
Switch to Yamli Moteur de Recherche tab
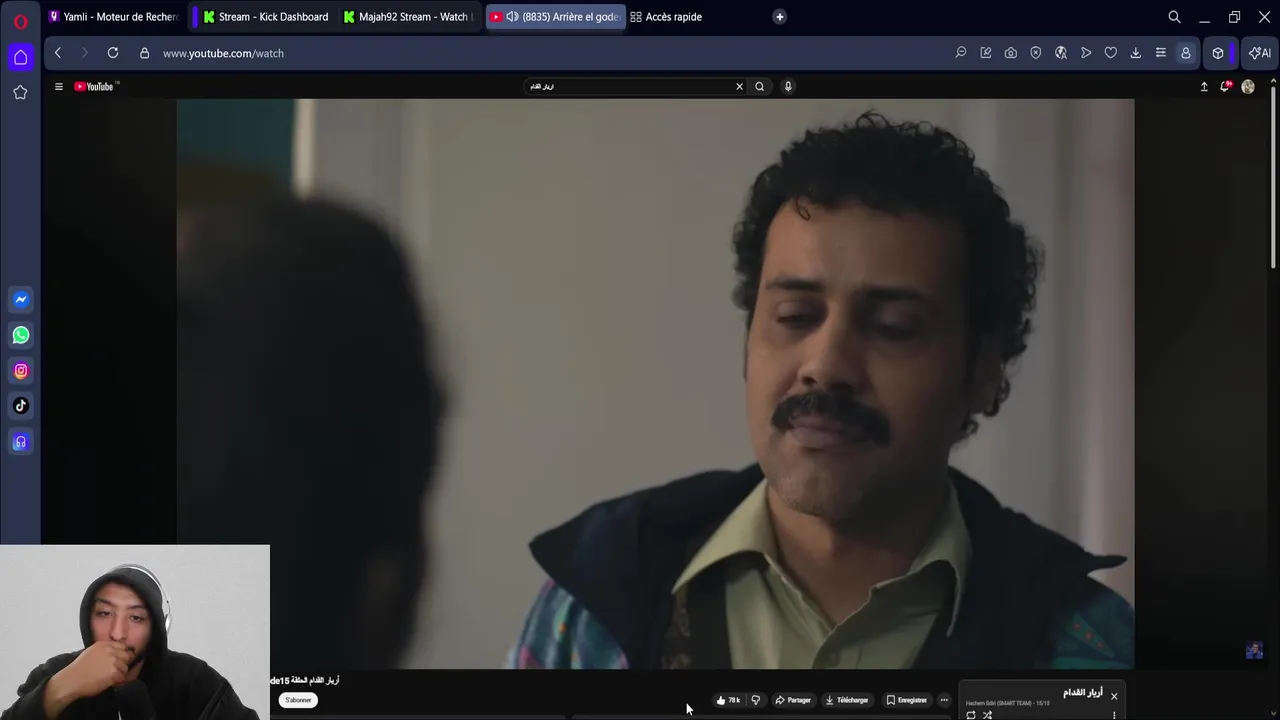coord(112,17)
